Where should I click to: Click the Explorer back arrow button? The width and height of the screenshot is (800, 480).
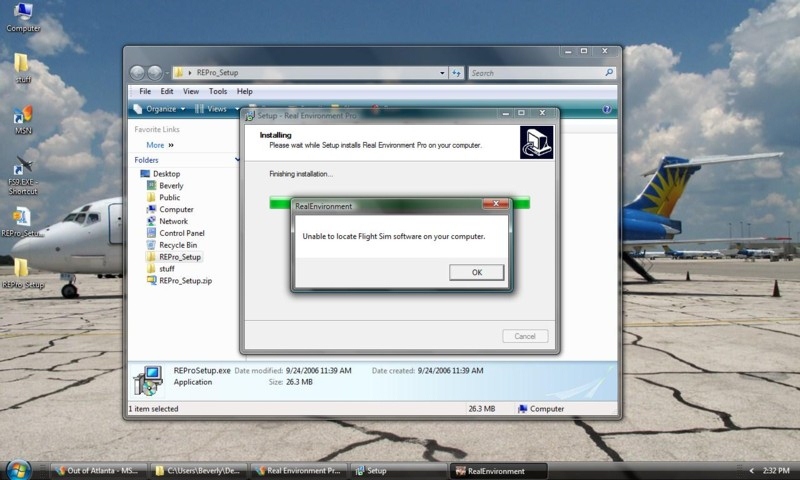click(137, 73)
